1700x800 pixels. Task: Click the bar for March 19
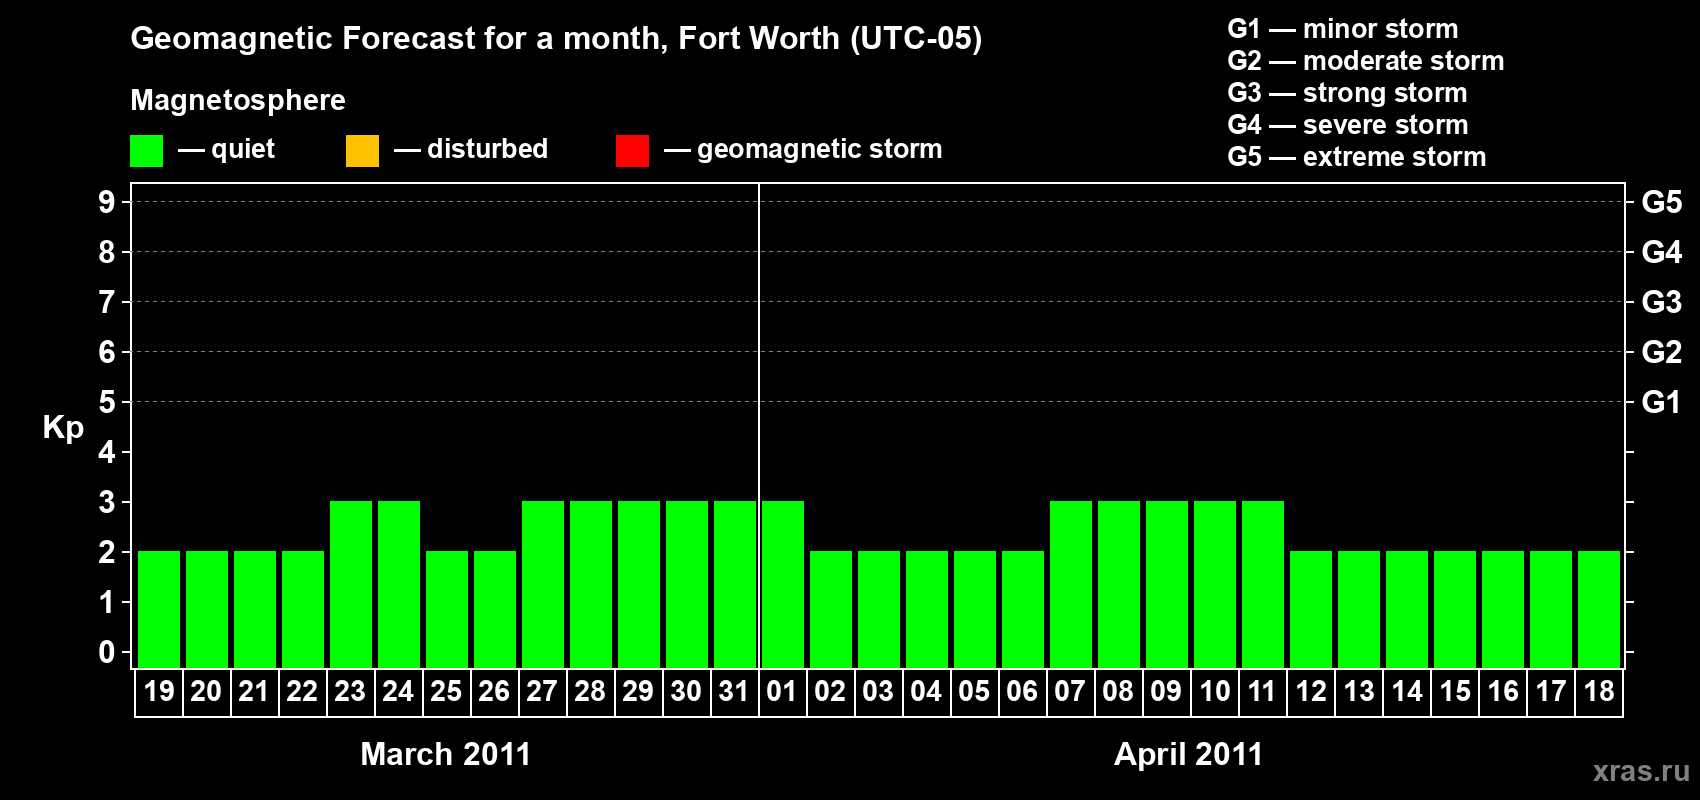click(x=159, y=609)
